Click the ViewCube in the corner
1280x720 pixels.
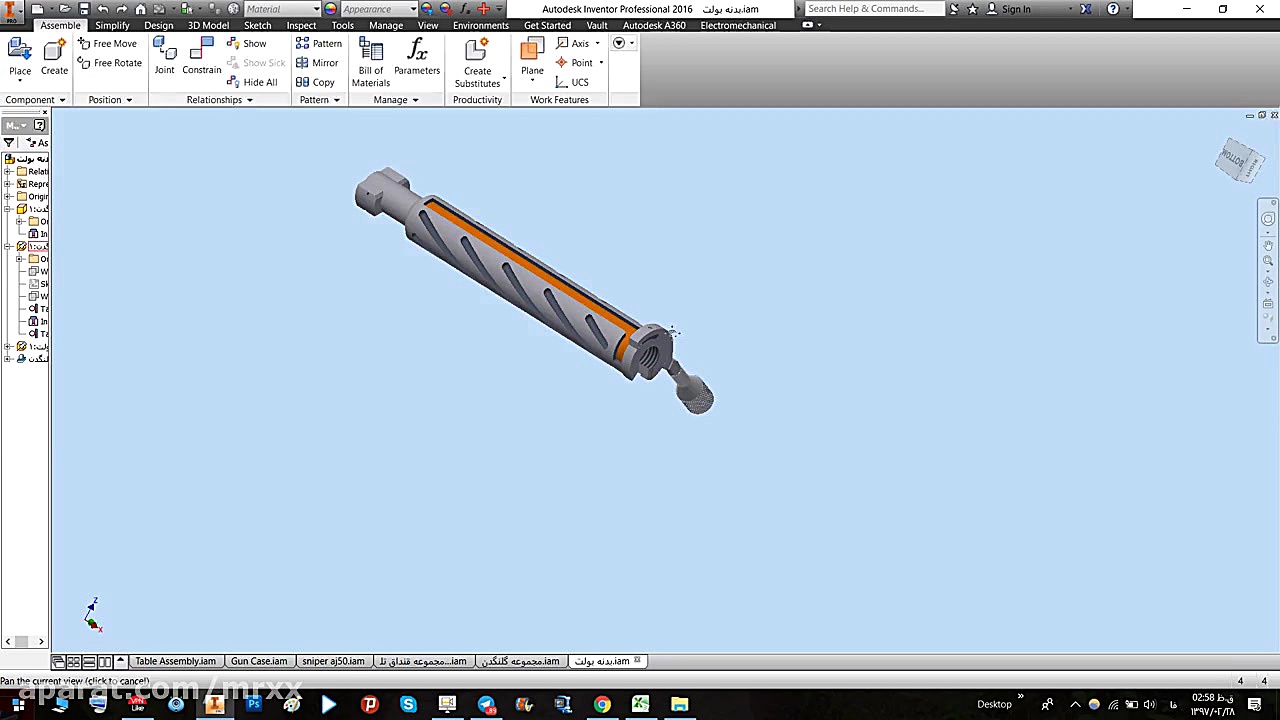click(x=1238, y=161)
